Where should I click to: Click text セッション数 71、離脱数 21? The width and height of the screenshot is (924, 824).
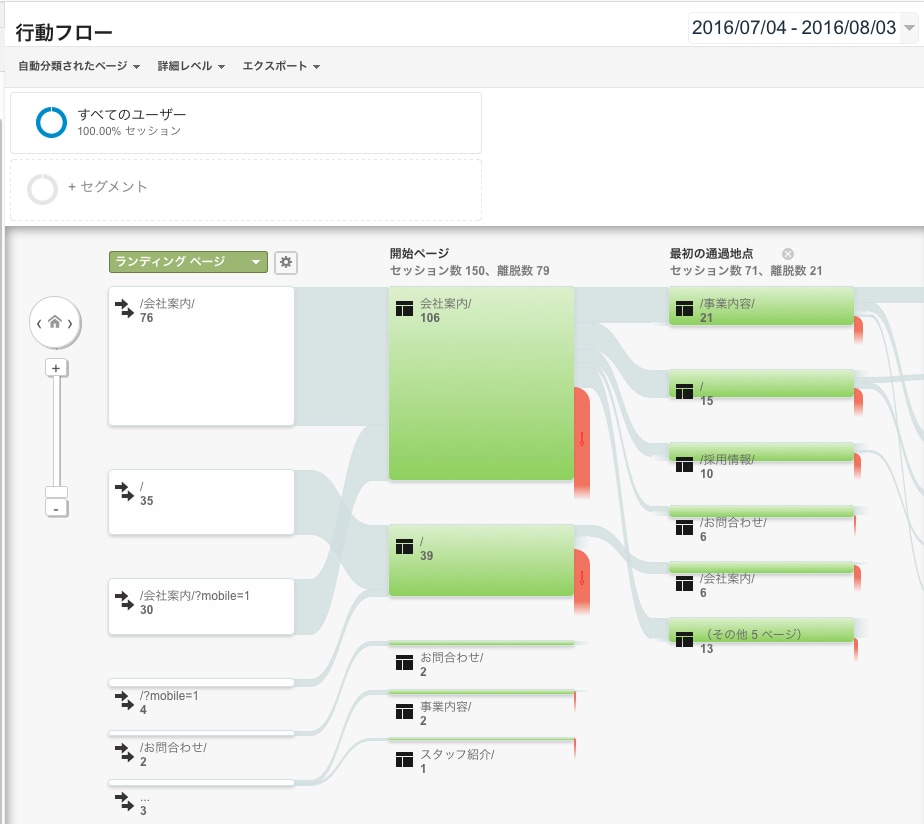[x=745, y=271]
